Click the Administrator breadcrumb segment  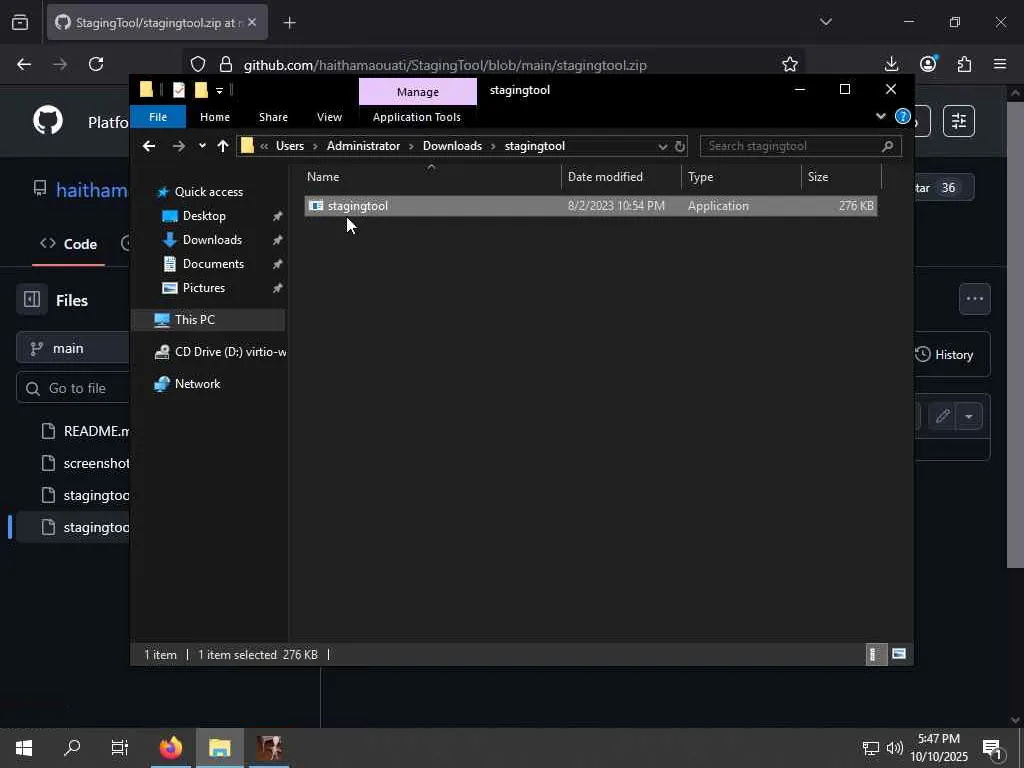363,146
